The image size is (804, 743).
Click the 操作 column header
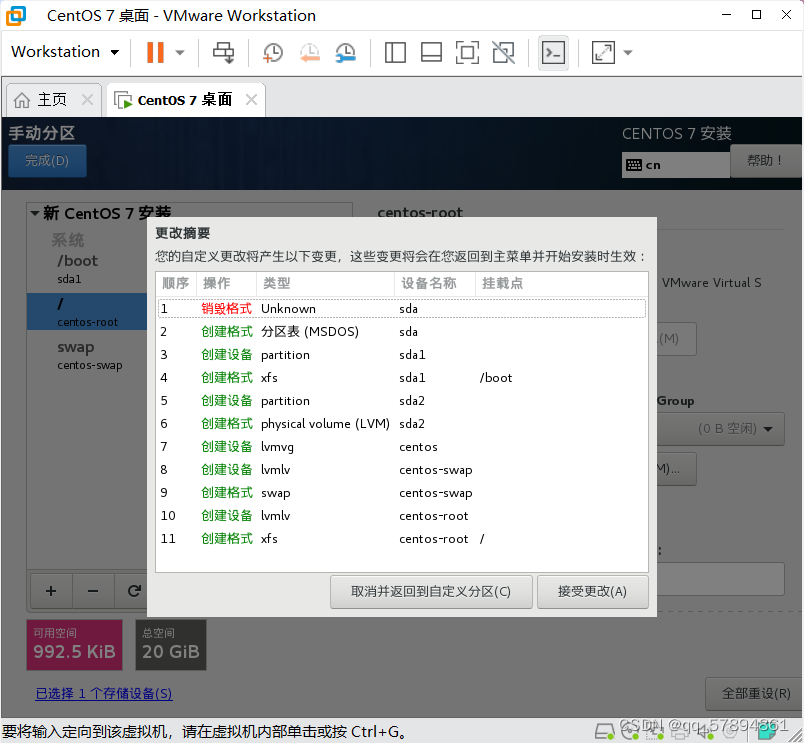coord(226,283)
